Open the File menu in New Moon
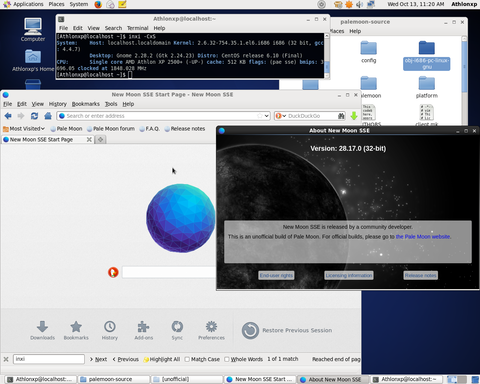 [7, 104]
